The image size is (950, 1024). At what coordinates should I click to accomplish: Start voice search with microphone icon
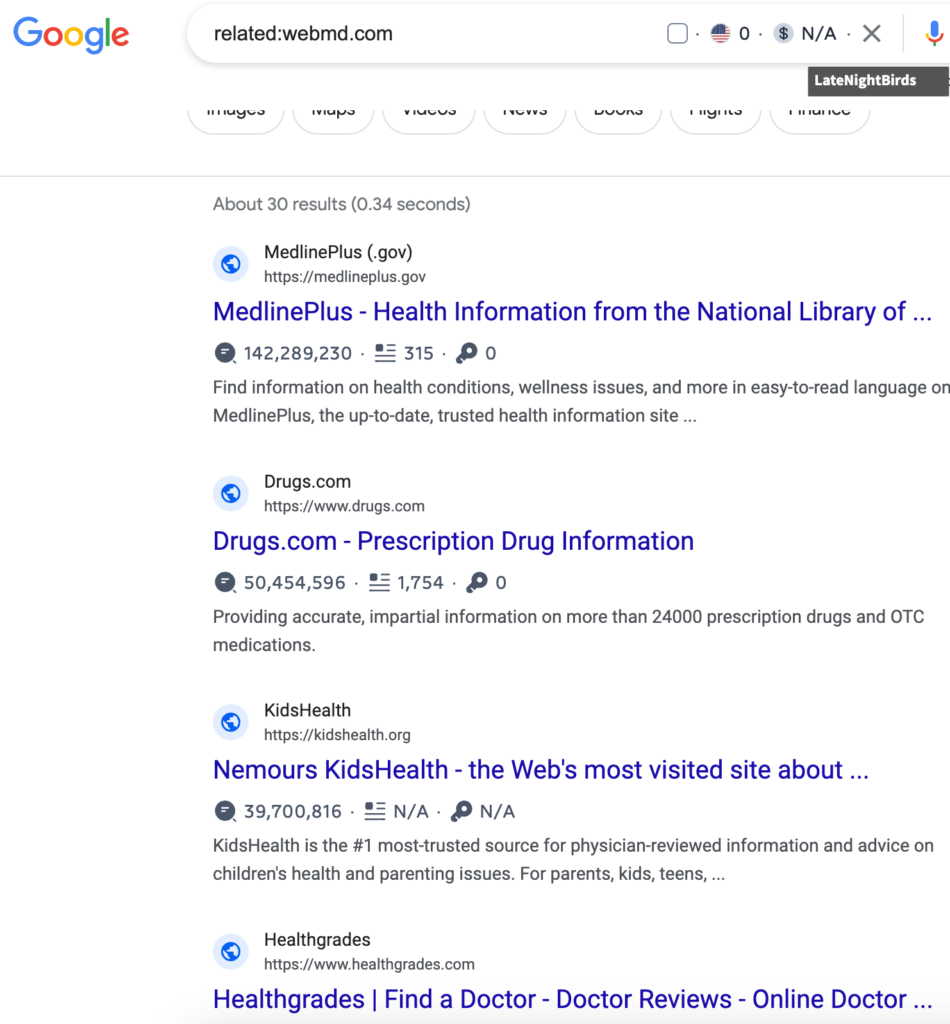coord(934,33)
